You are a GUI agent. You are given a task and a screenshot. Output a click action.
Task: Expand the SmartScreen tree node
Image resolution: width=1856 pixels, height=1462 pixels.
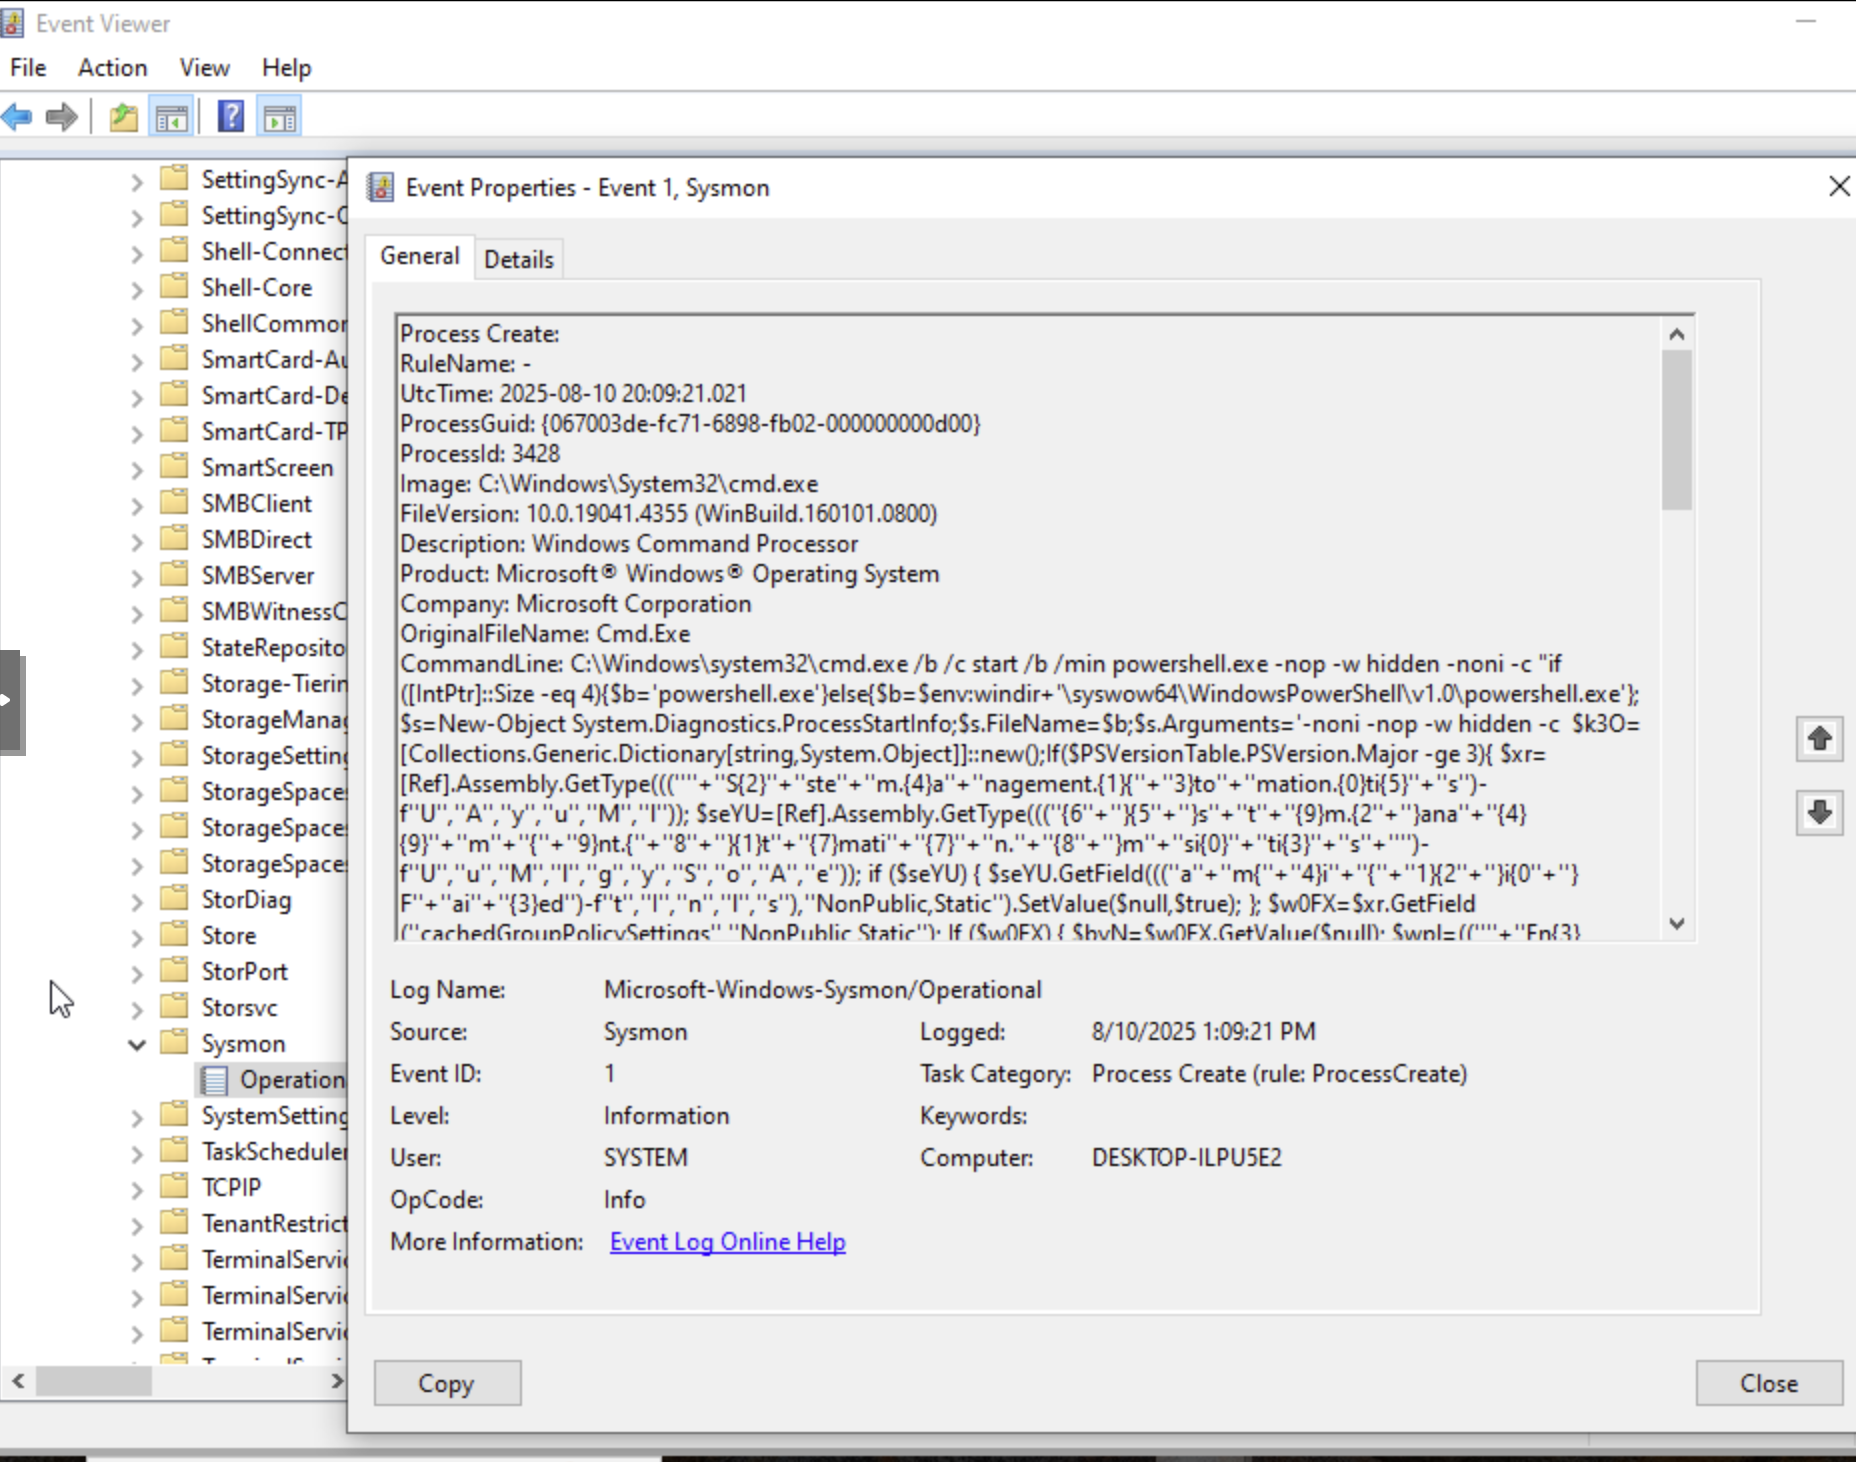pos(137,469)
